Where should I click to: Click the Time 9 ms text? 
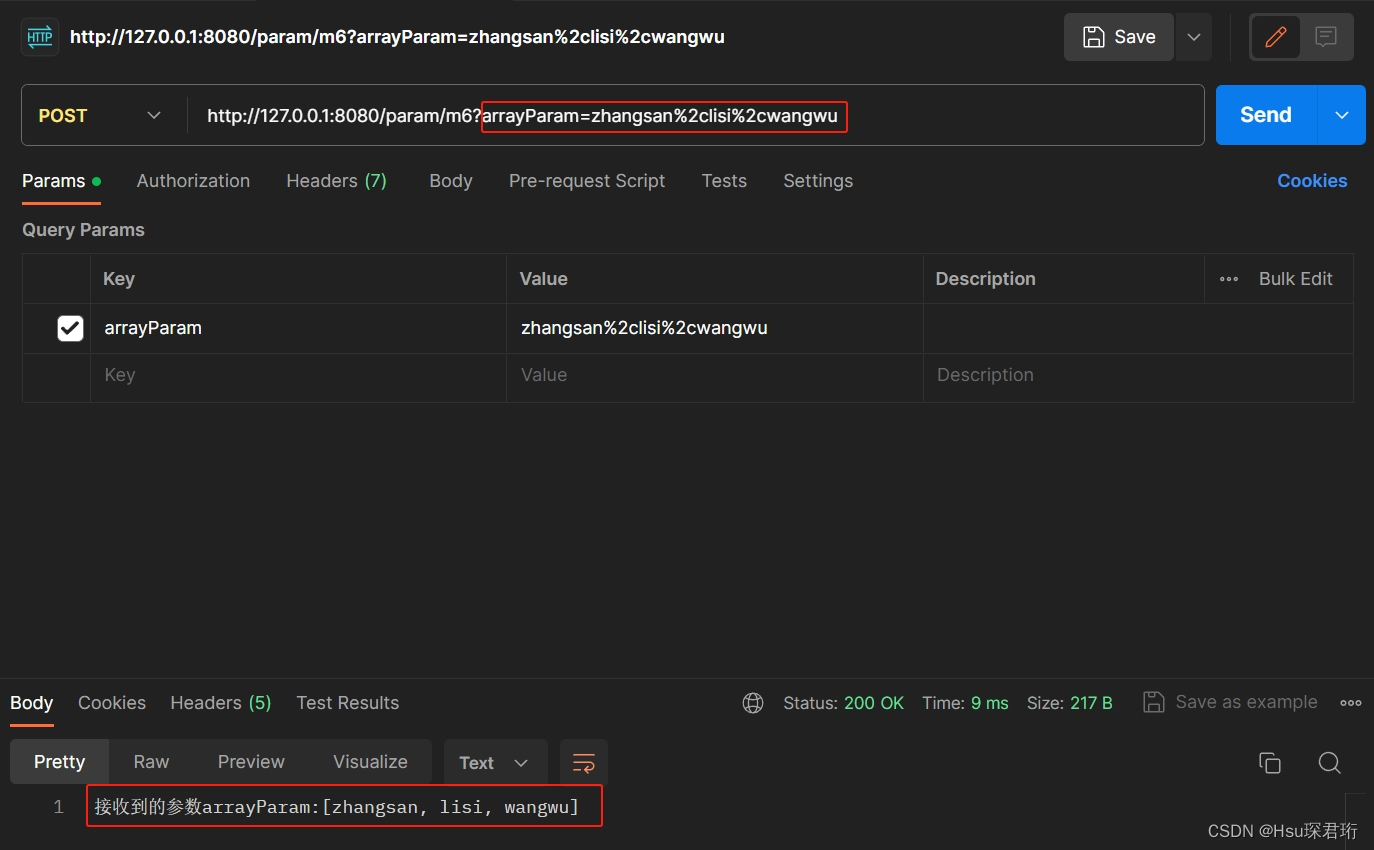tap(965, 703)
